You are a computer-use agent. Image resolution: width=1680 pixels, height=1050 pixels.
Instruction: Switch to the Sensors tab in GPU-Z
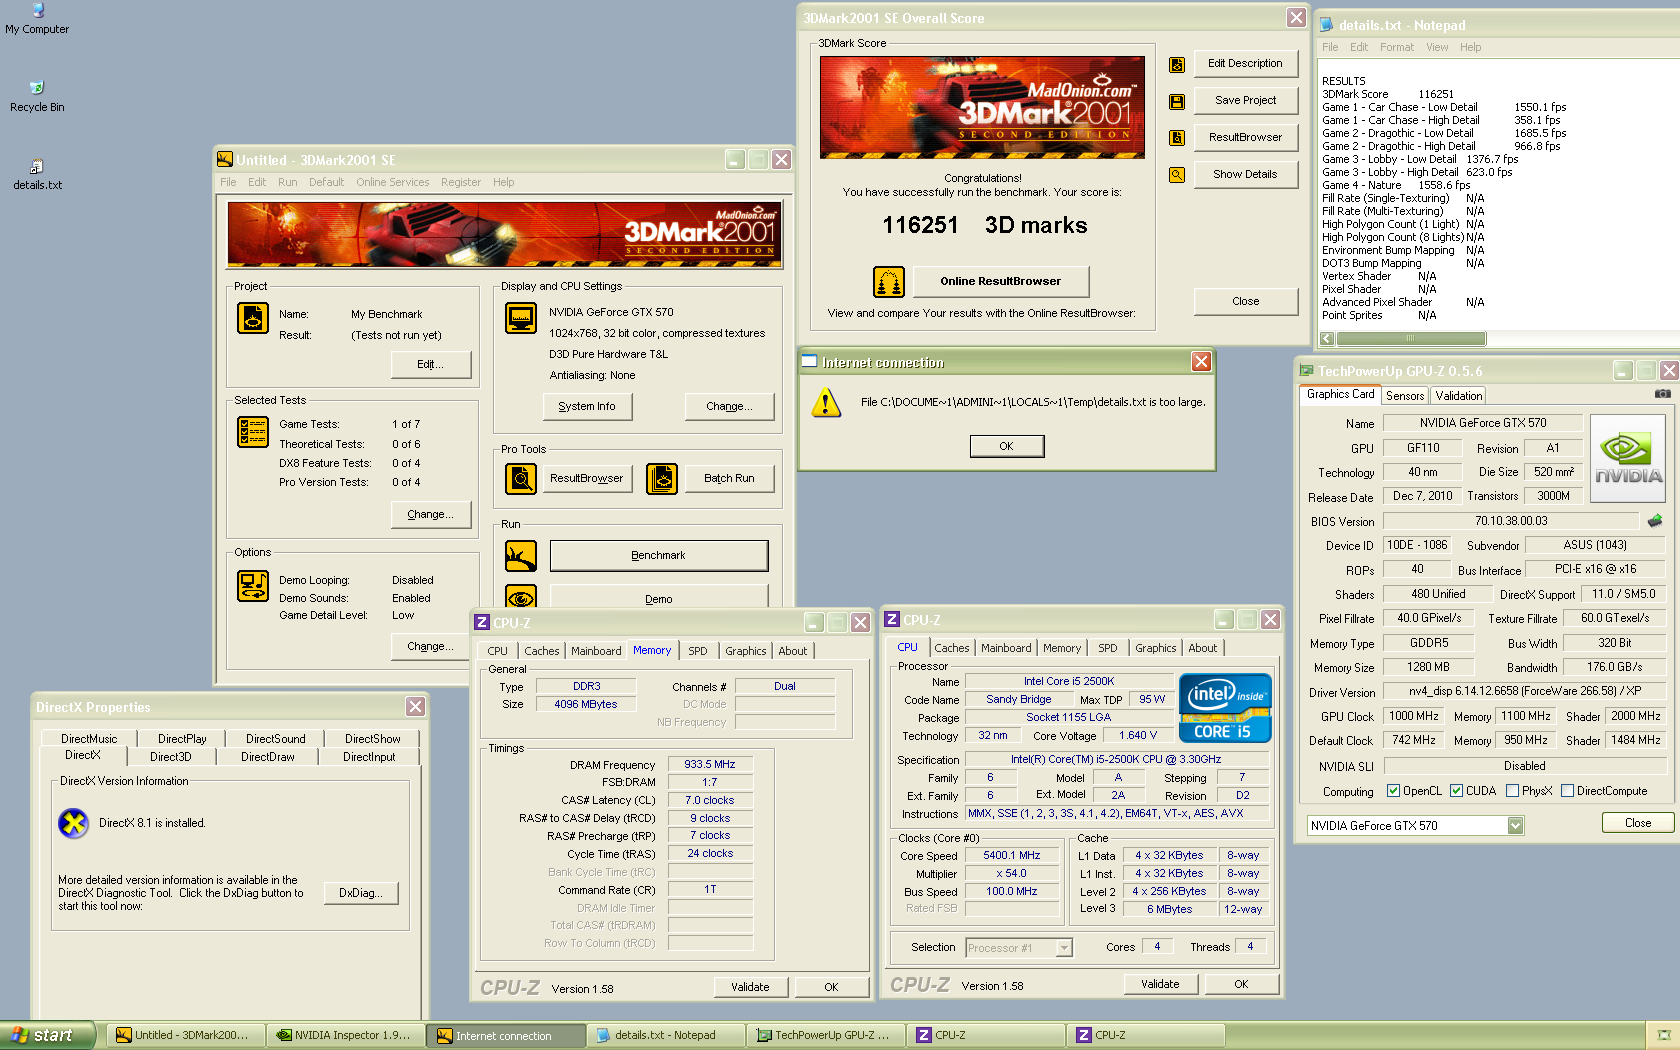click(1404, 396)
